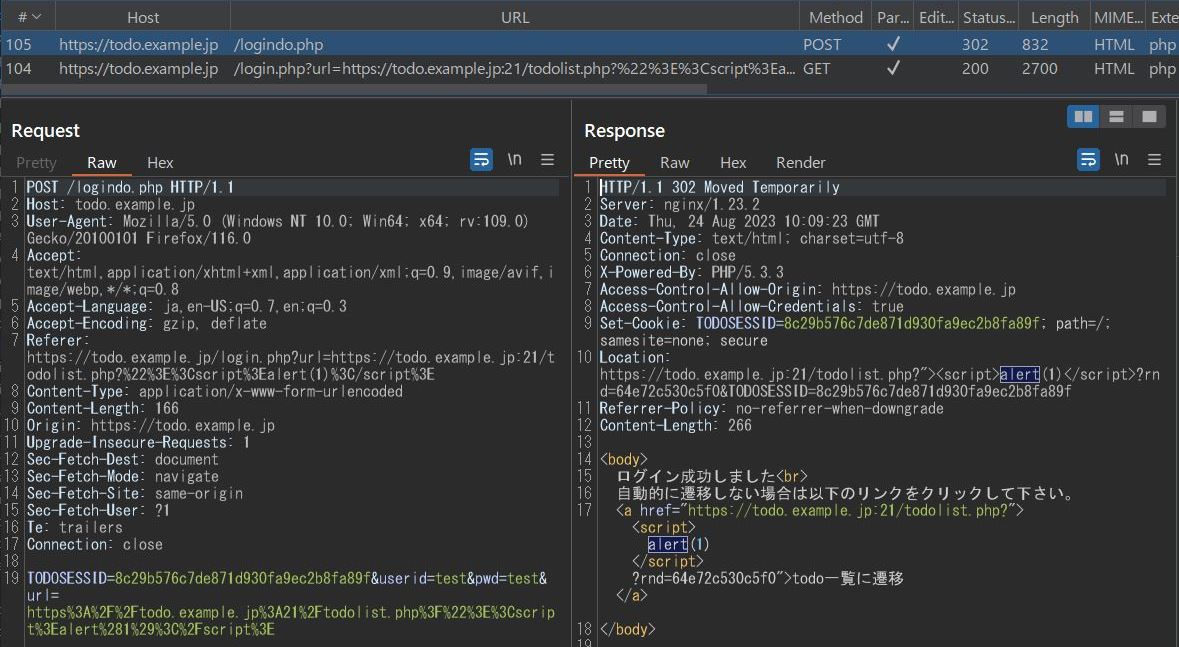This screenshot has height=647, width=1179.
Task: Click the highlighted alert in Location header
Action: [1020, 374]
